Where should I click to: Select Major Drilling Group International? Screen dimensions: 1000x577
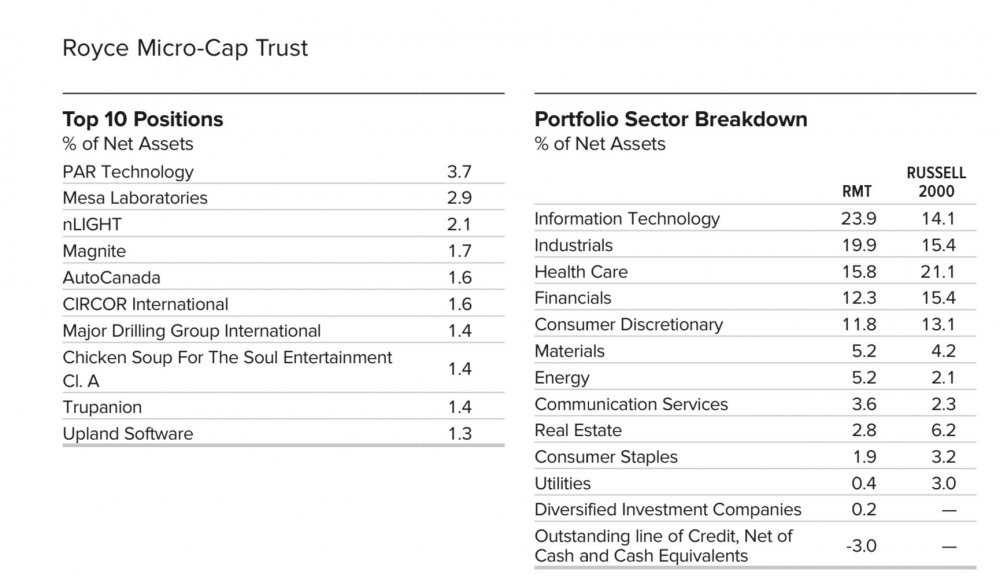point(192,330)
